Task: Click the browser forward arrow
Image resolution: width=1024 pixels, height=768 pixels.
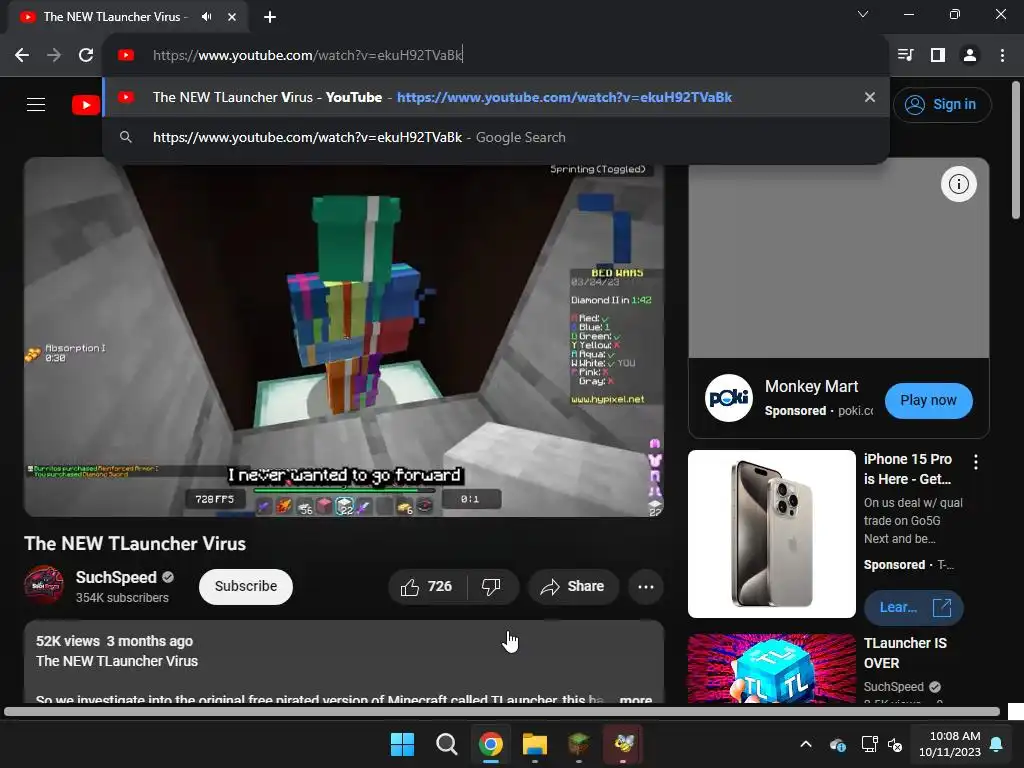Action: [x=54, y=55]
